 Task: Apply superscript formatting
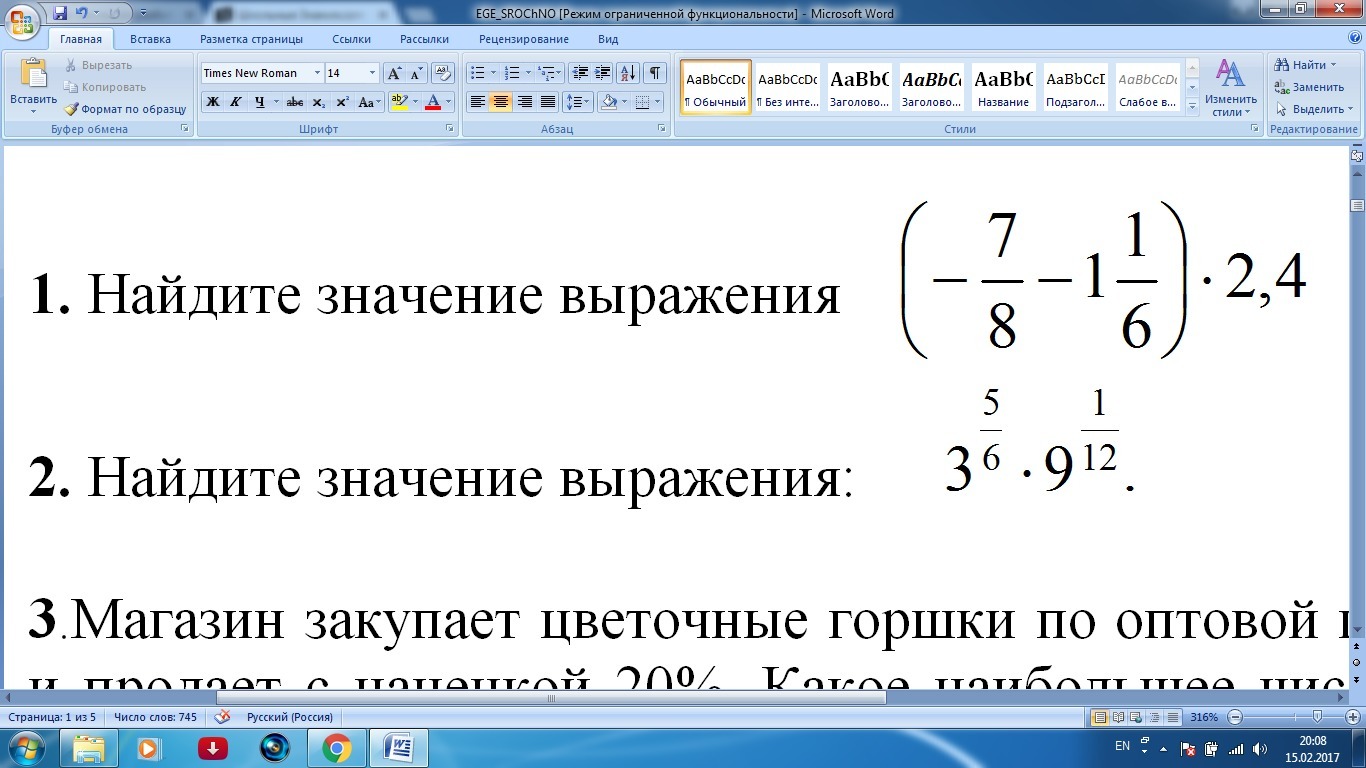click(342, 102)
